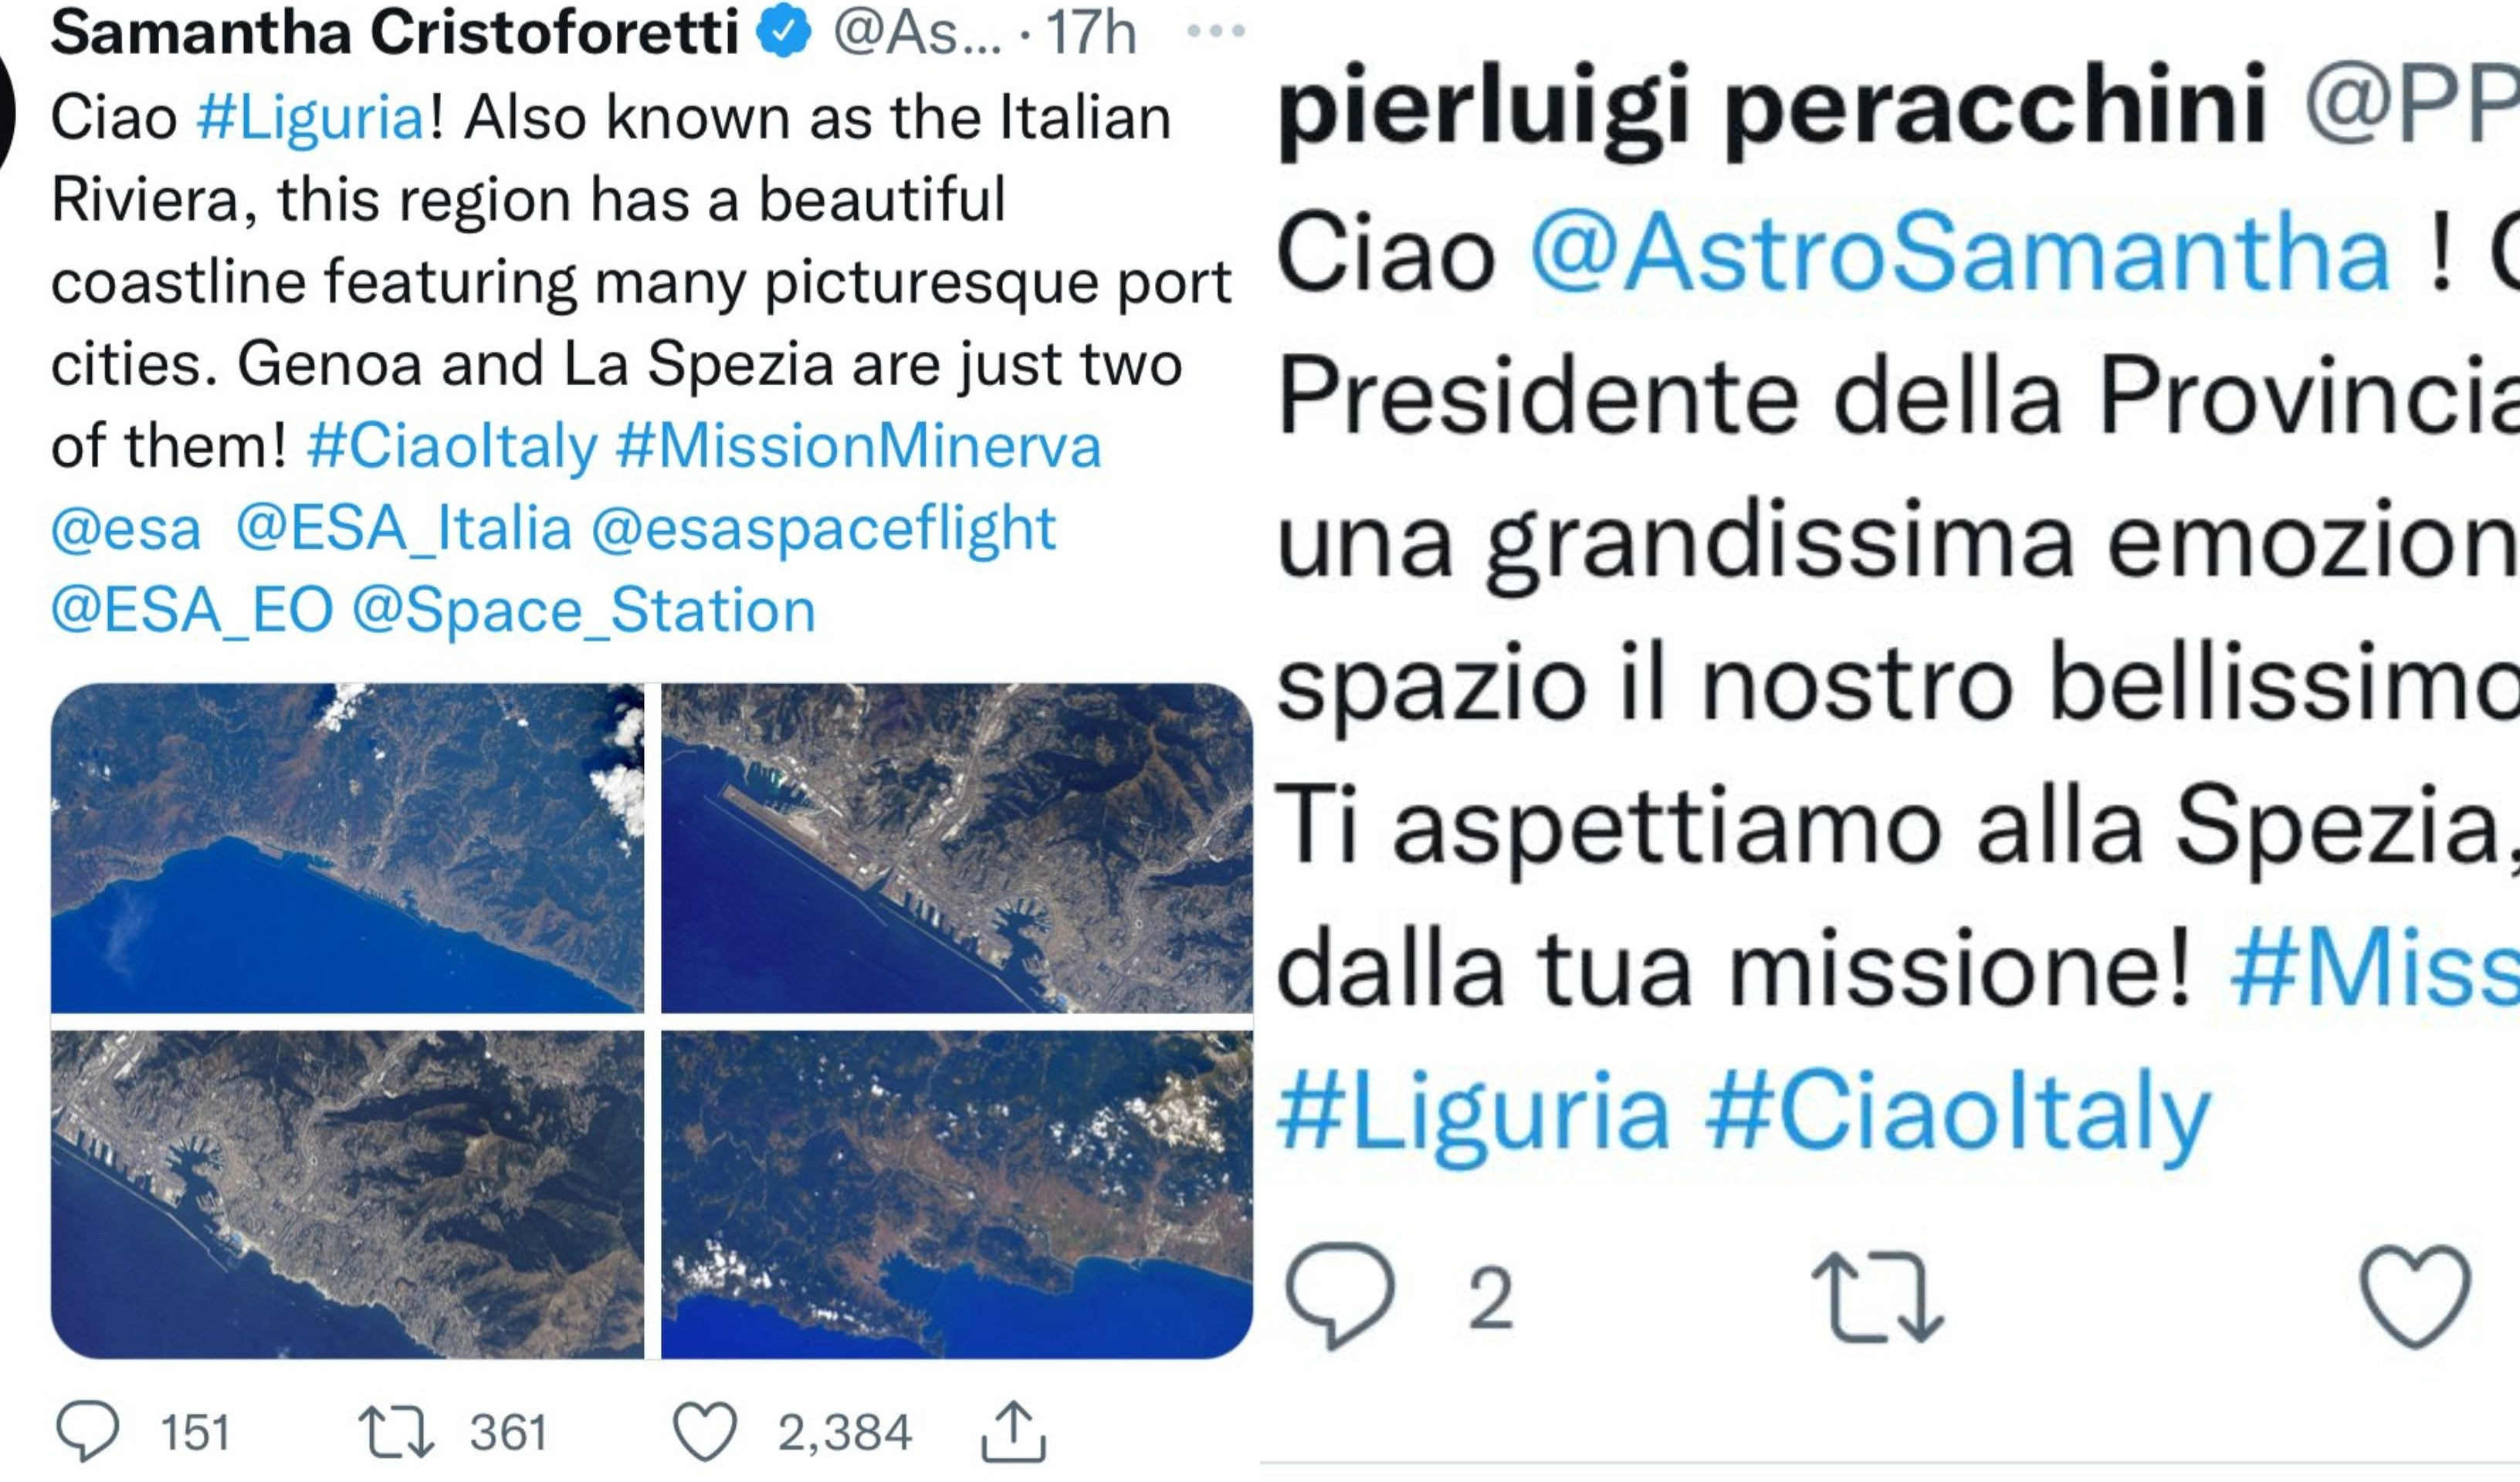View the top-left Liguria coastline photo
The image size is (2520, 1482).
tap(347, 848)
